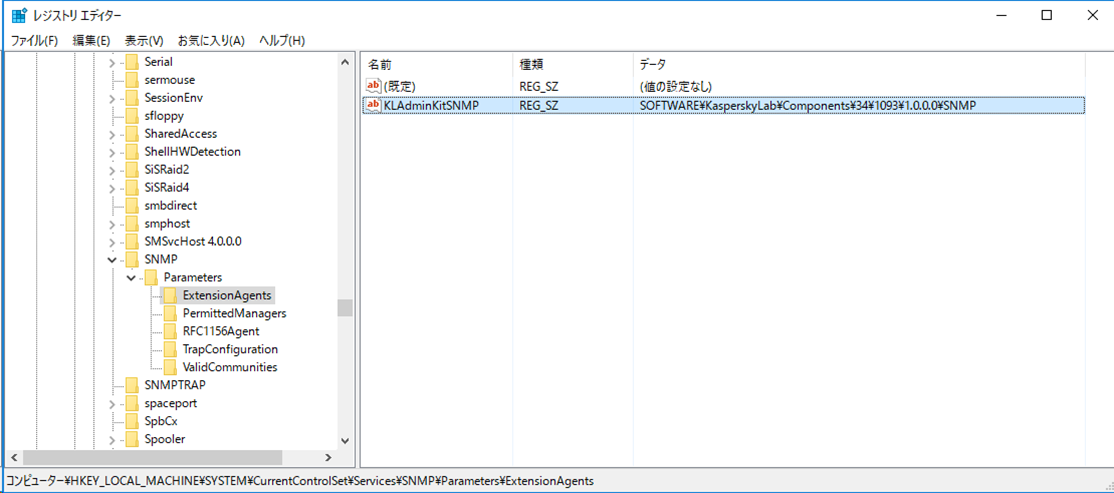Screen dimensions: 1114x493
Task: Expand the spaceport tree node
Action: pyautogui.click(x=112, y=403)
